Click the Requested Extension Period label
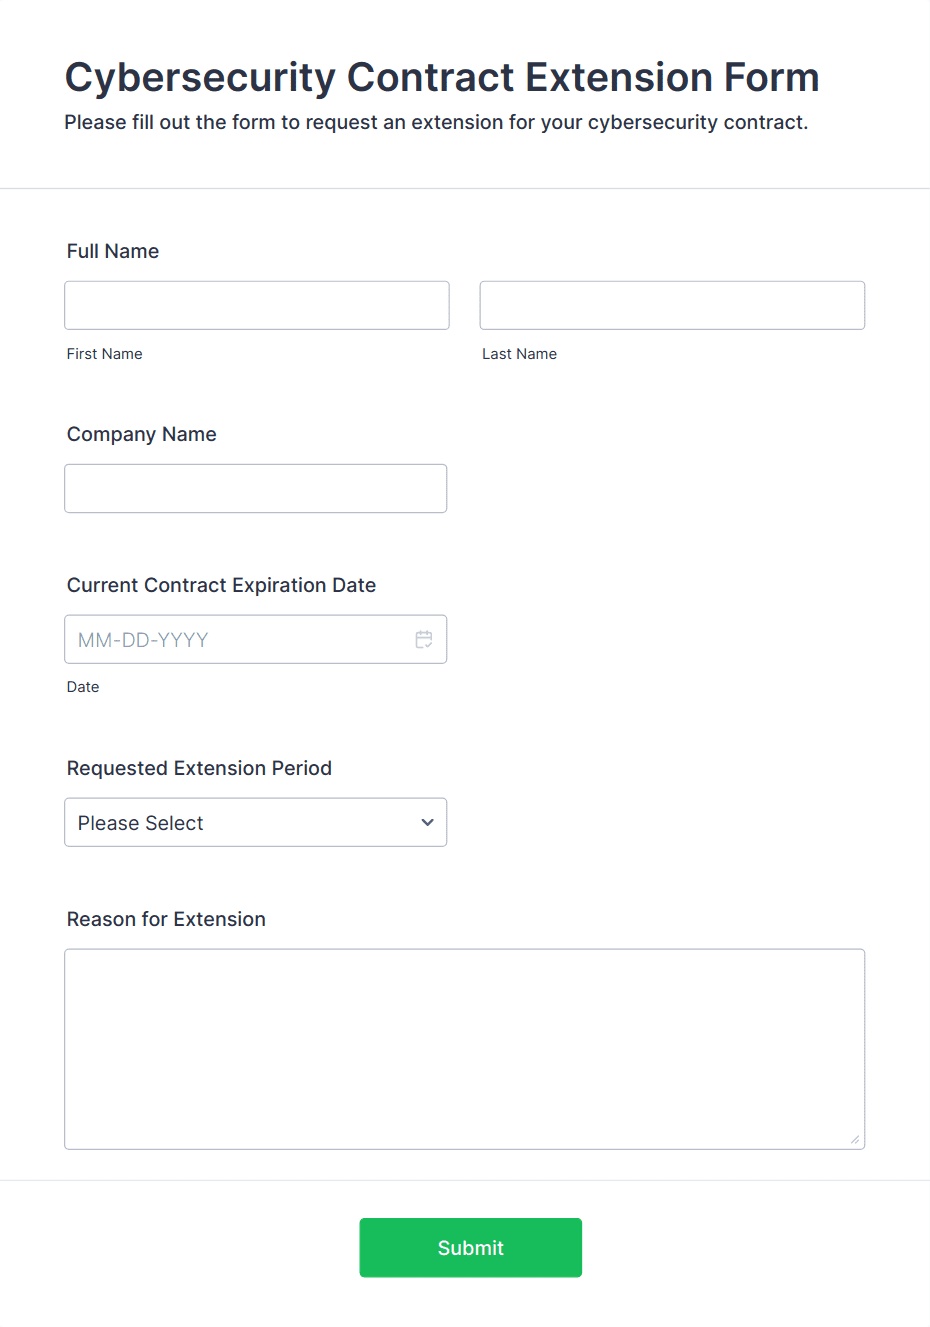 [199, 768]
